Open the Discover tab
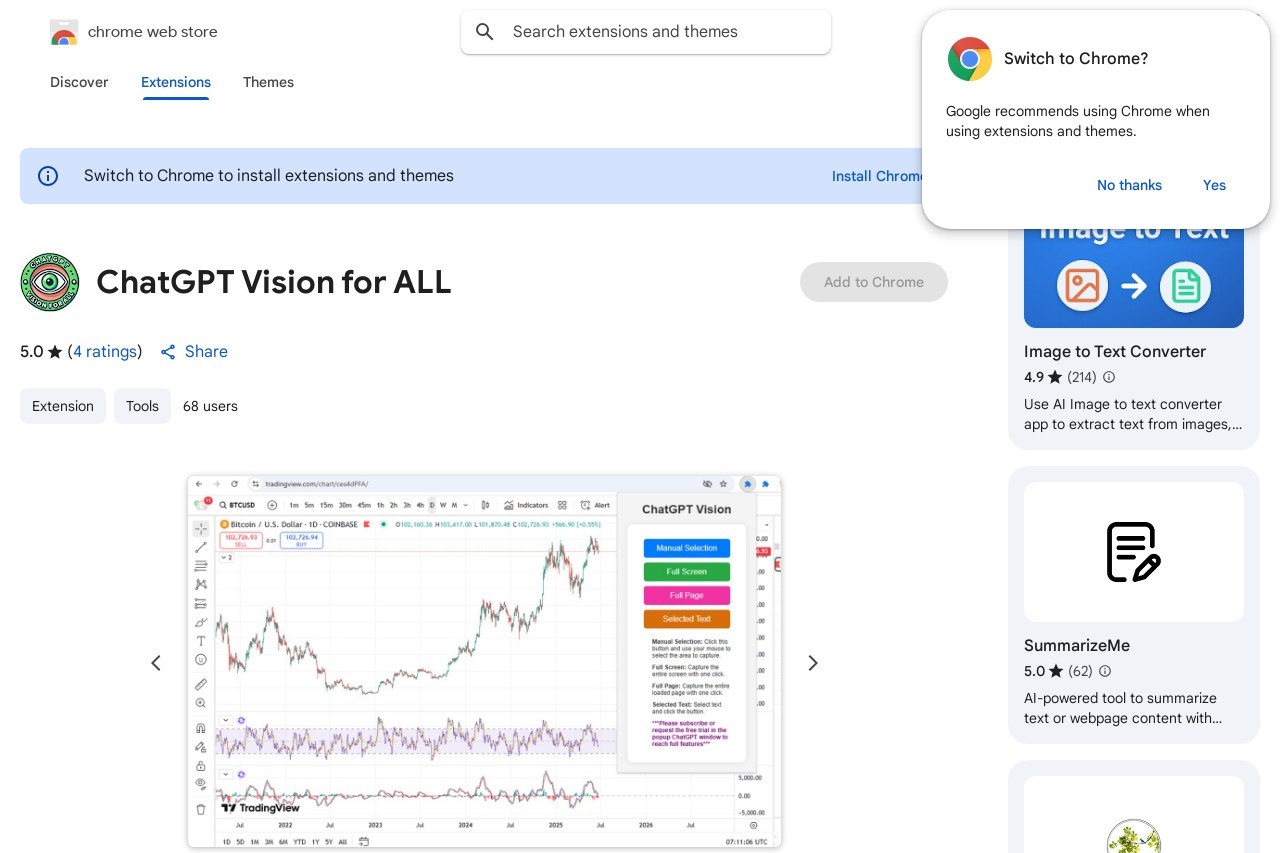The width and height of the screenshot is (1280, 853). coord(79,82)
